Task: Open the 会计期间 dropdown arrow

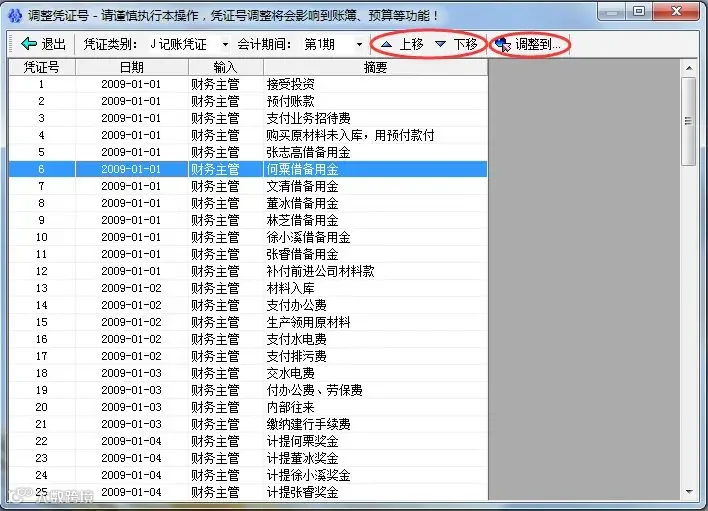Action: coord(359,44)
